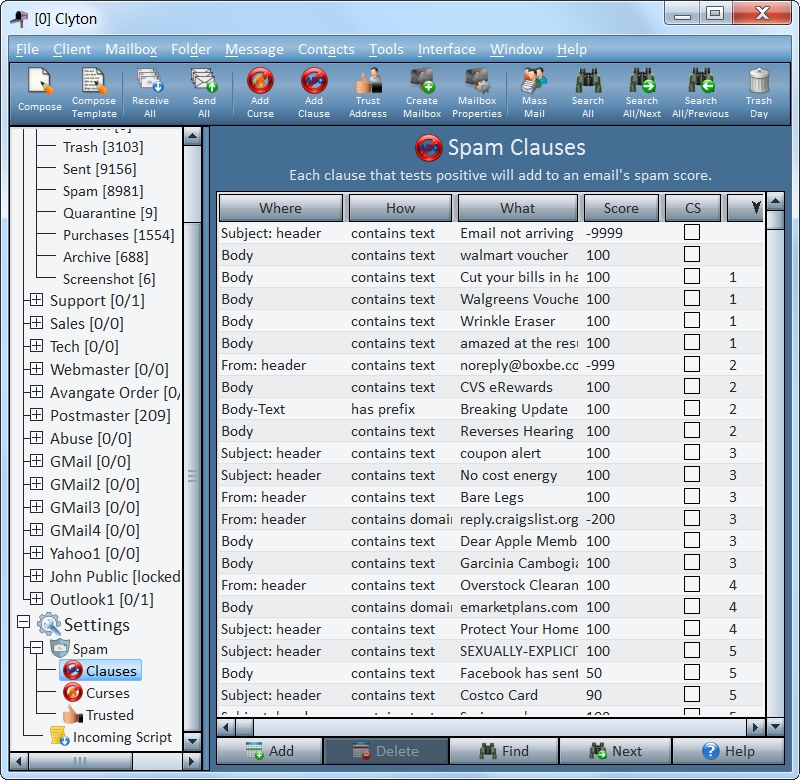
Task: Click the Search All/Next icon
Action: [x=642, y=93]
